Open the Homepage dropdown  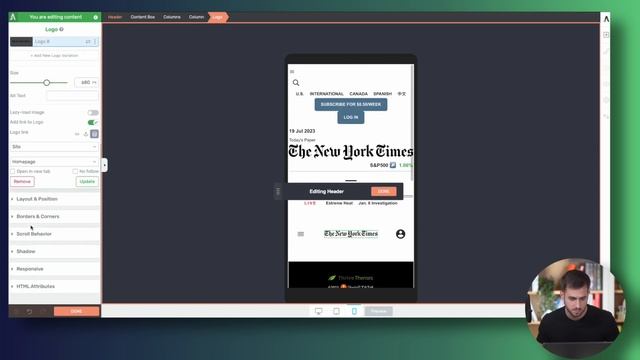[x=54, y=162]
